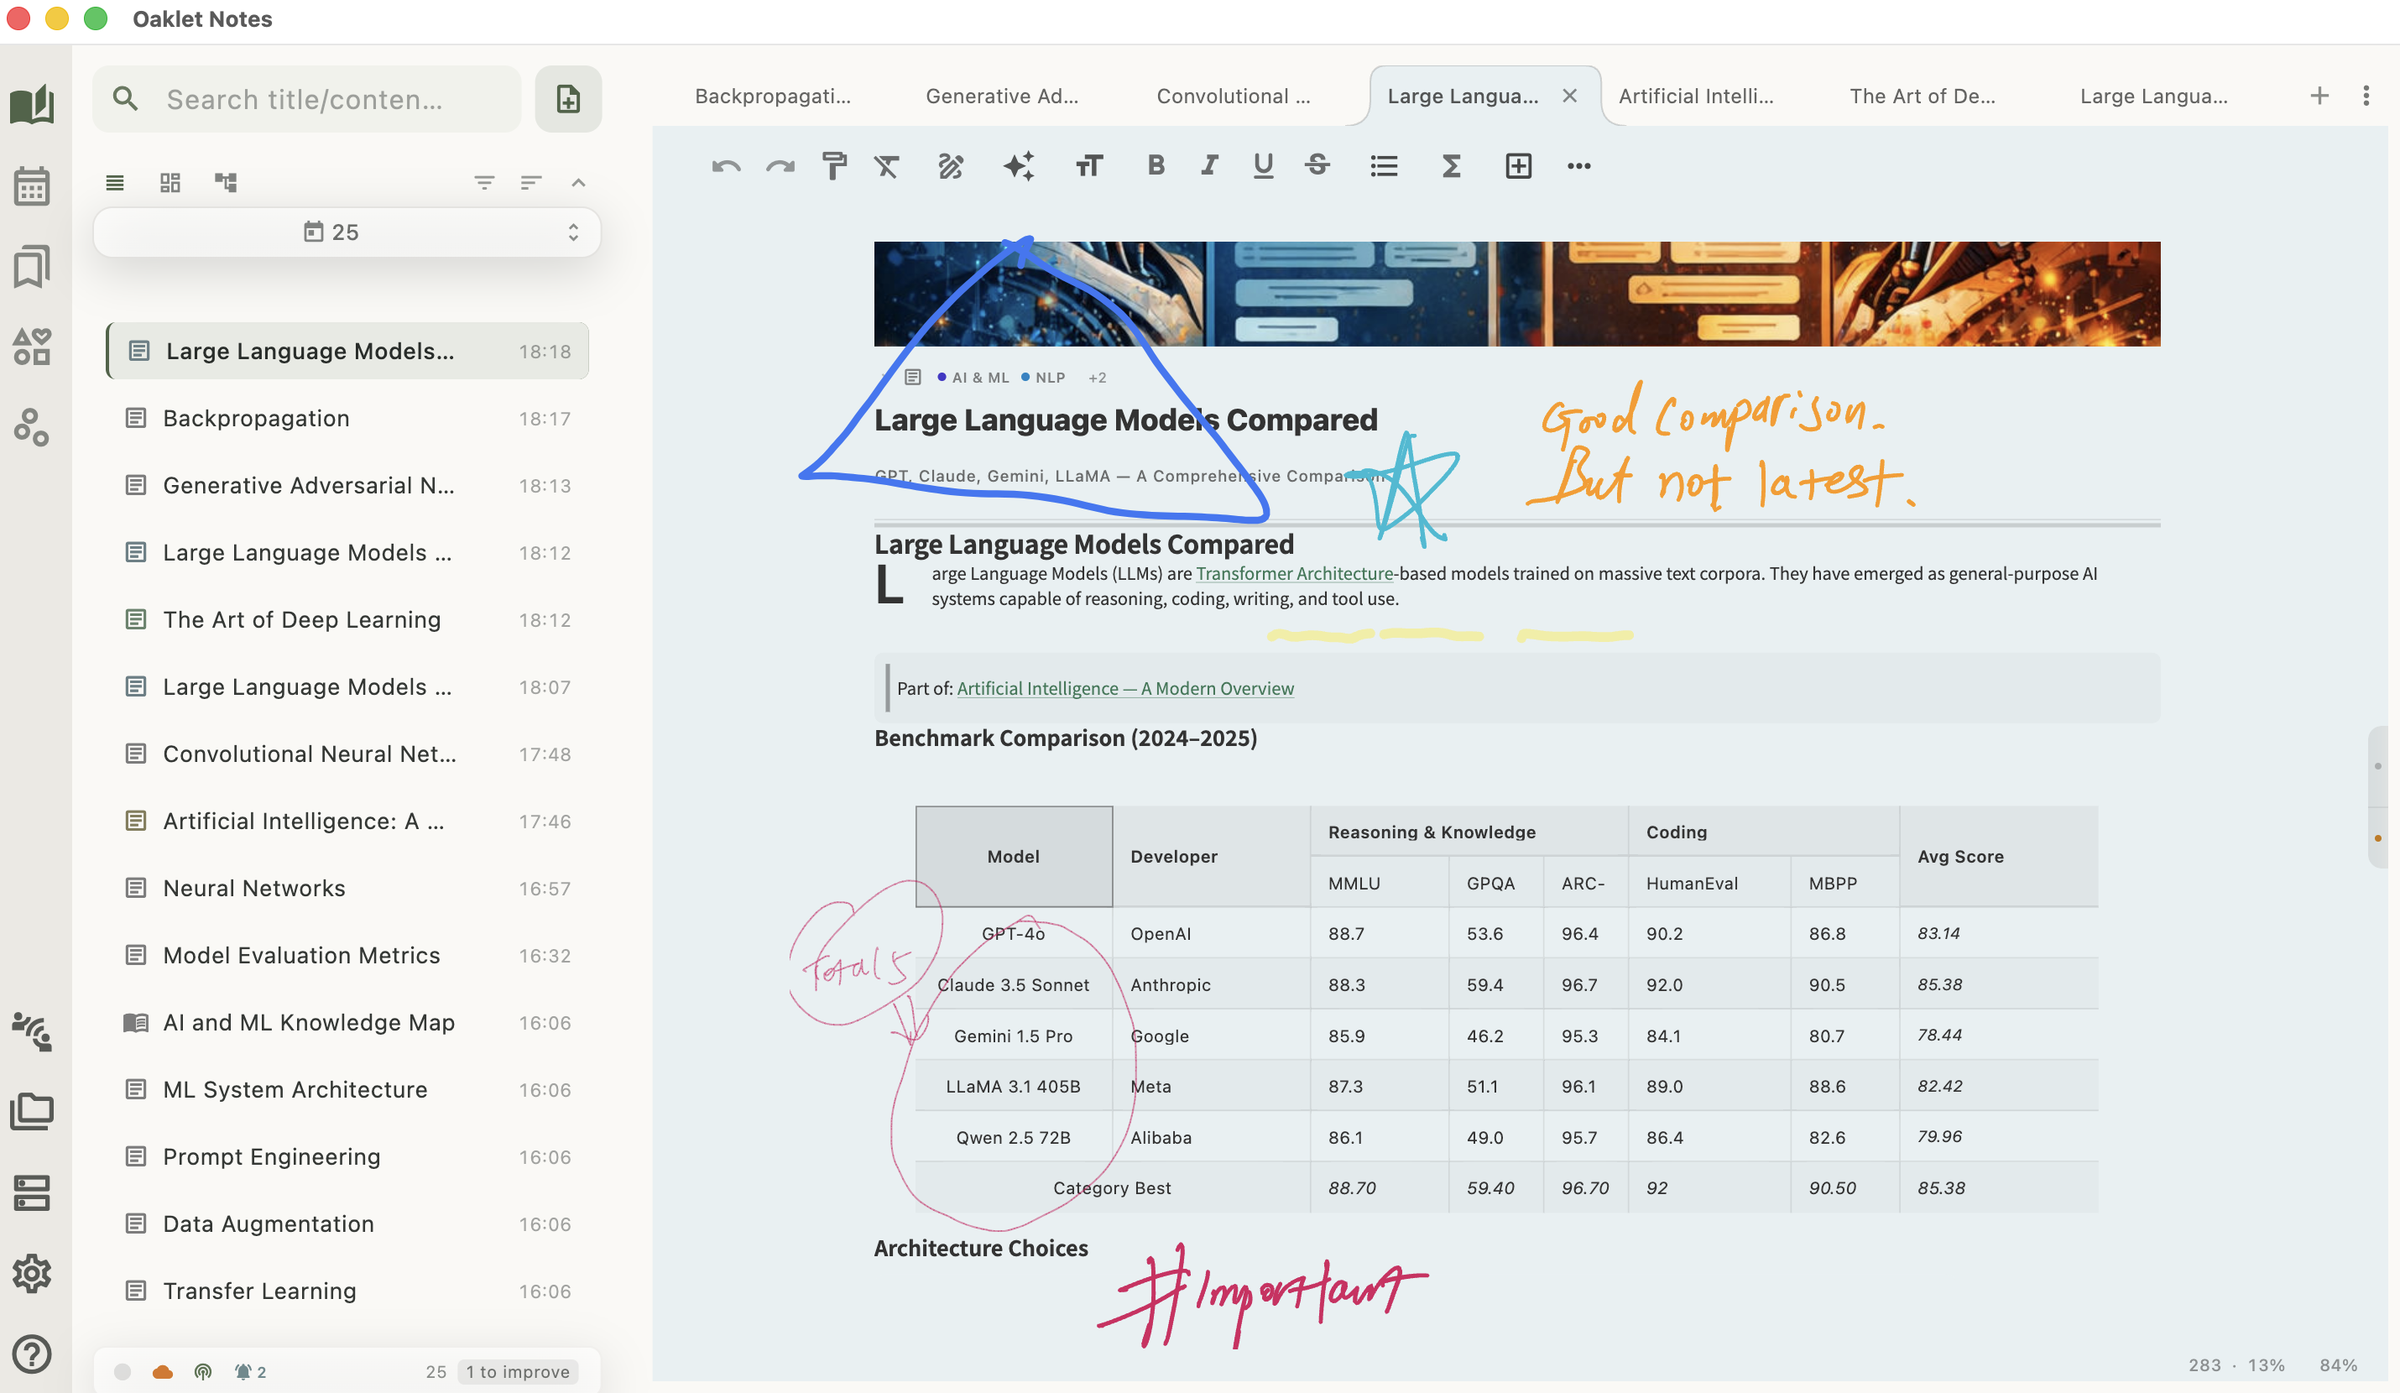Open Artificial Intelligence — A Modern Overview link
The width and height of the screenshot is (2400, 1393).
click(x=1125, y=688)
